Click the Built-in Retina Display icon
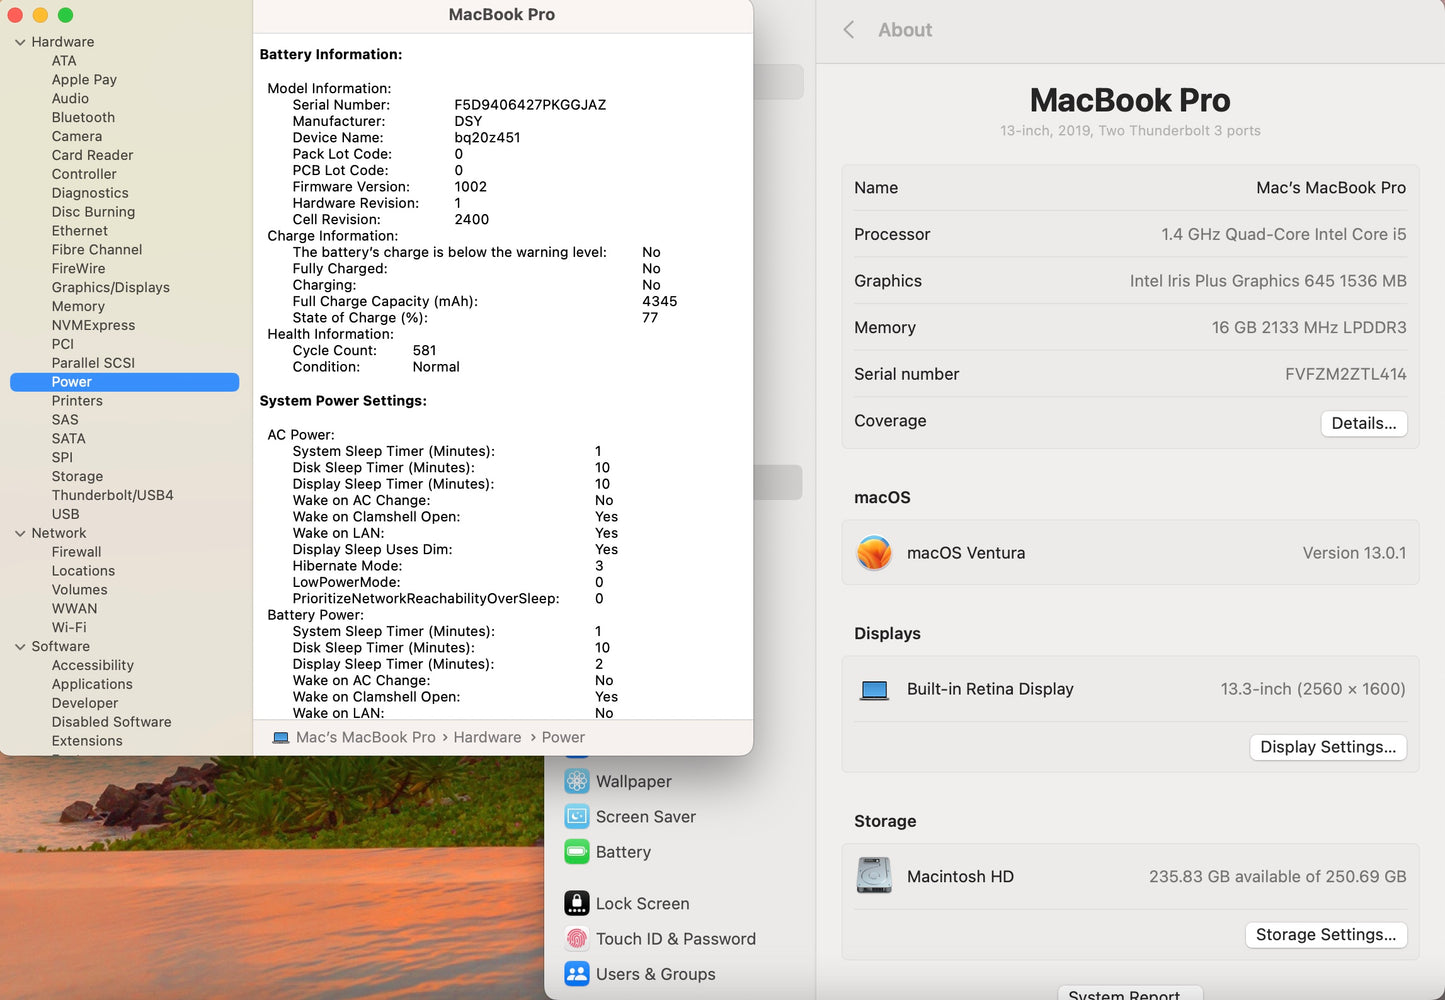 [874, 689]
